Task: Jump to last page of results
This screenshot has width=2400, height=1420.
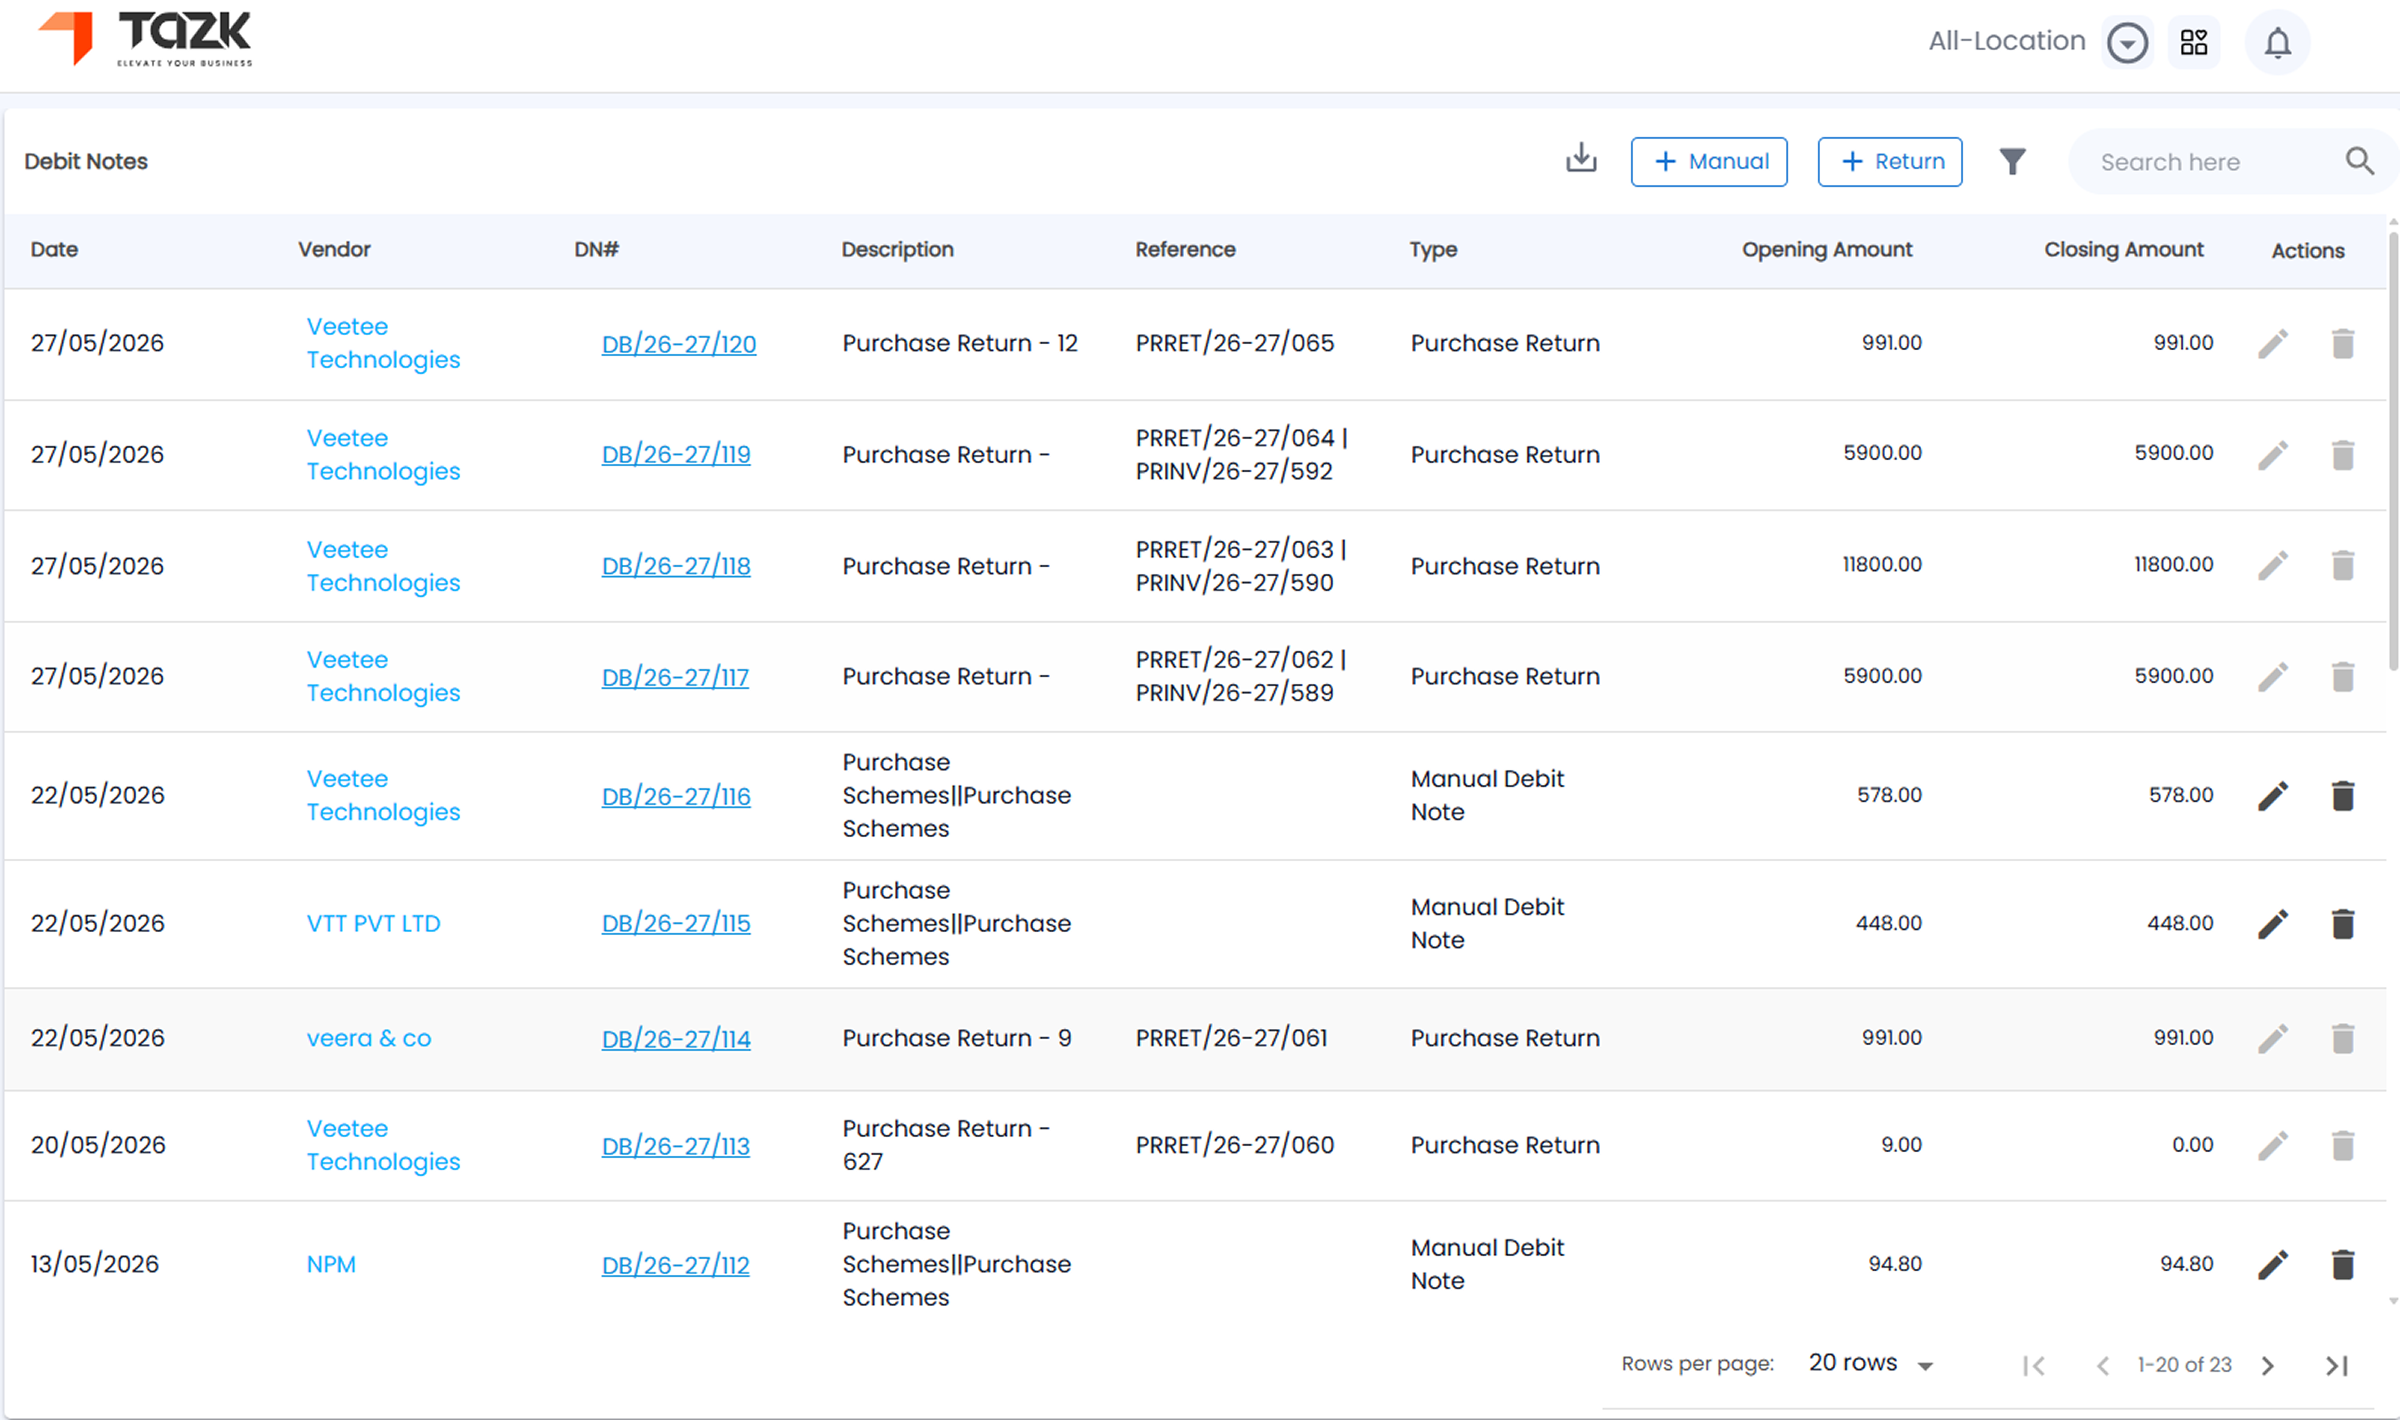Action: pyautogui.click(x=2336, y=1365)
